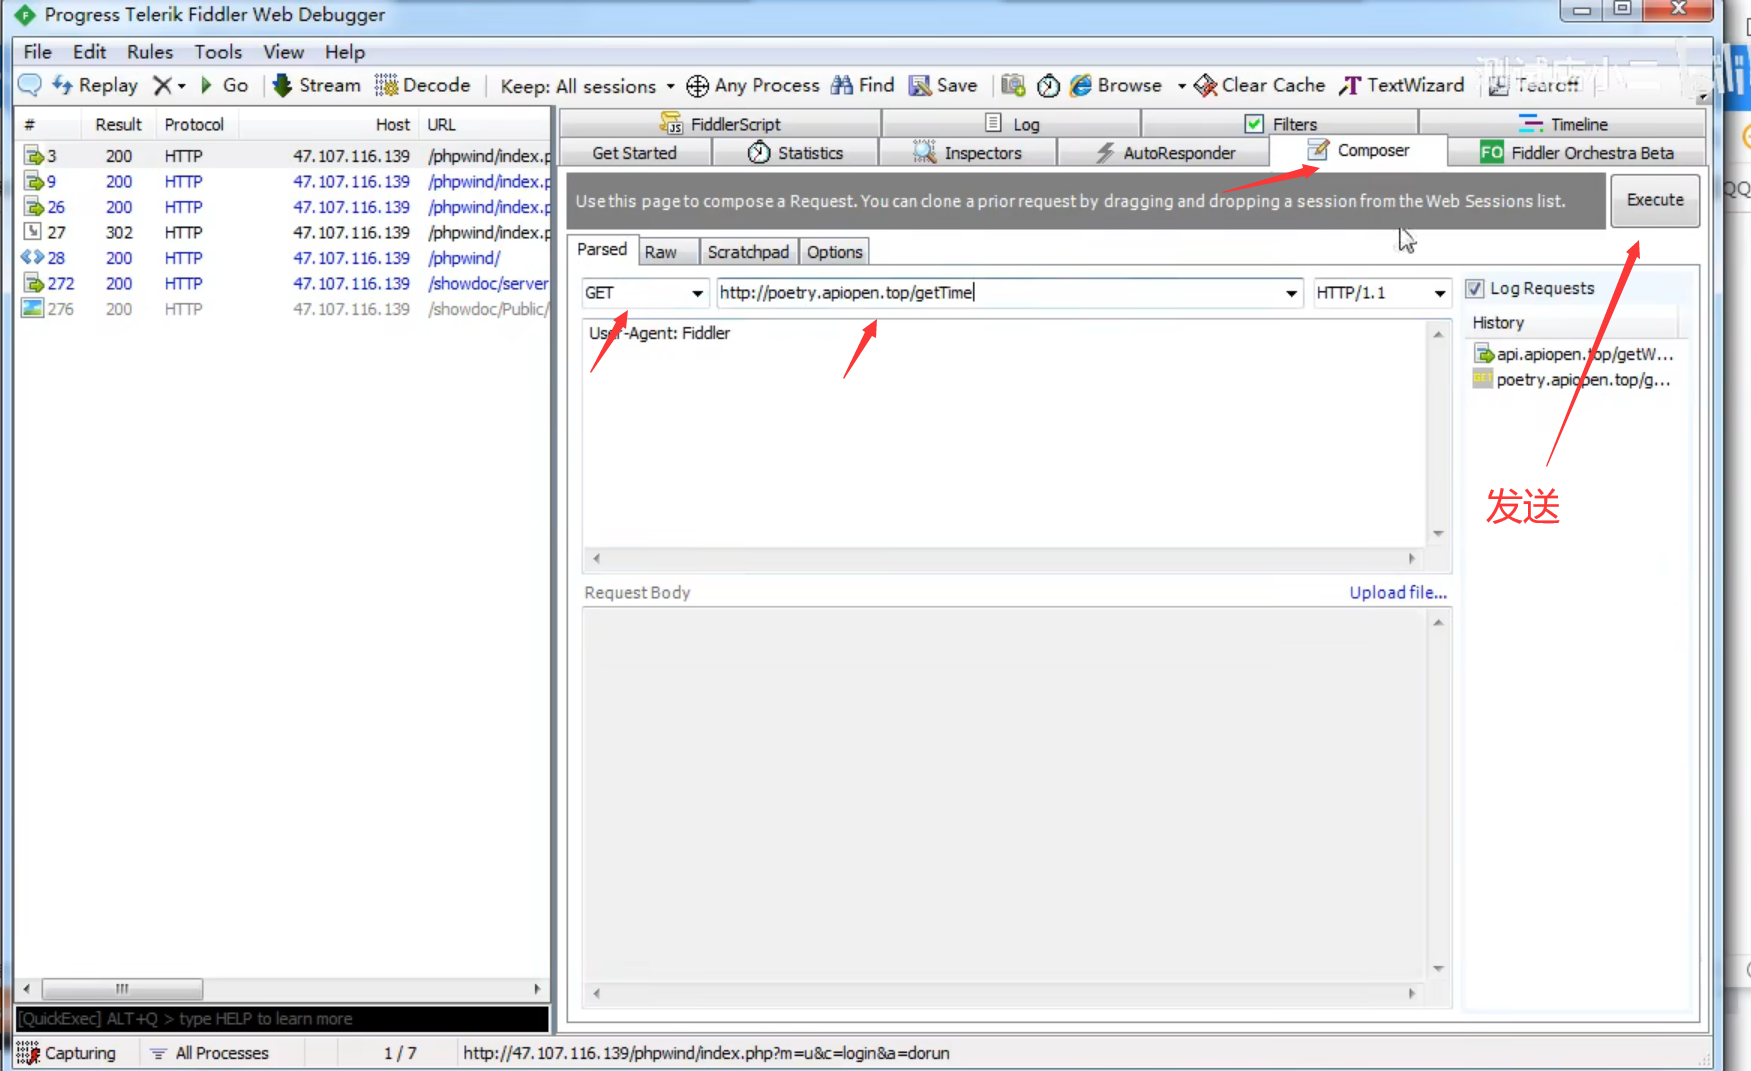Select session 272 row icon

33,284
